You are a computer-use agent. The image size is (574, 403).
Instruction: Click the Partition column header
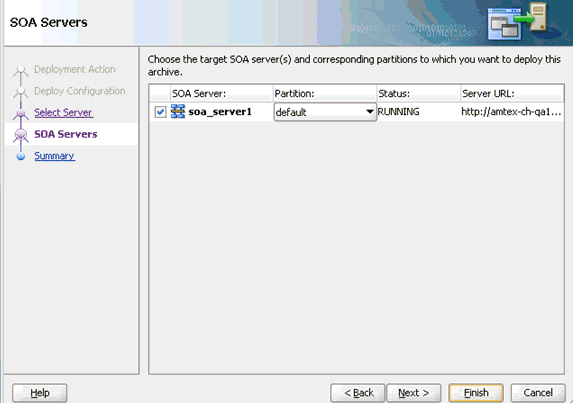click(325, 94)
